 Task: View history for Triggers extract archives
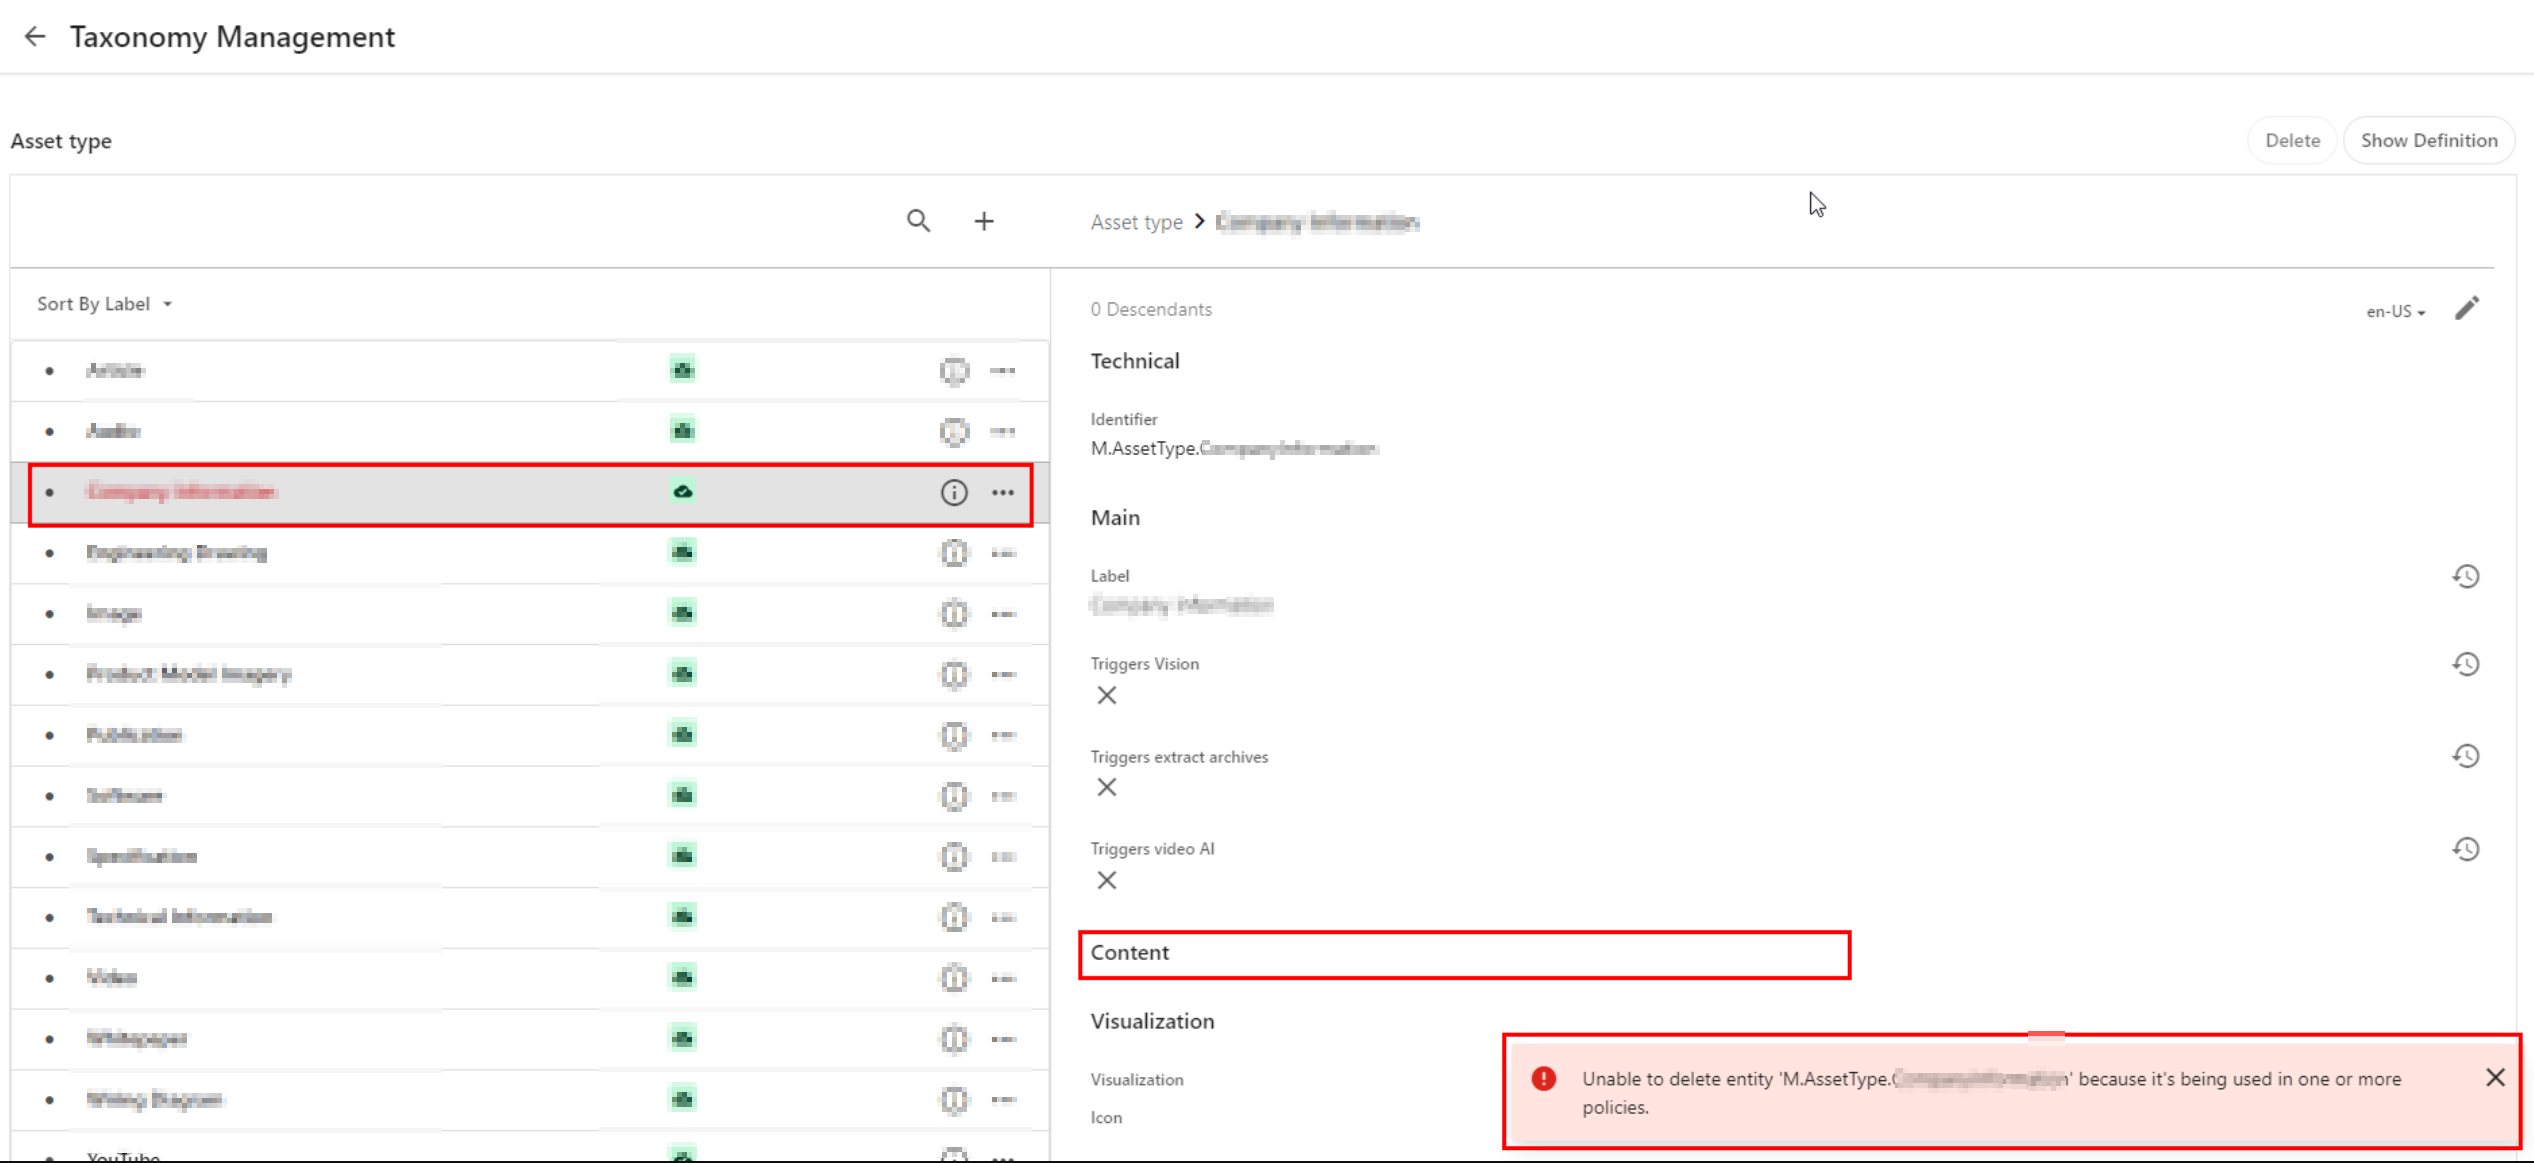(2465, 756)
